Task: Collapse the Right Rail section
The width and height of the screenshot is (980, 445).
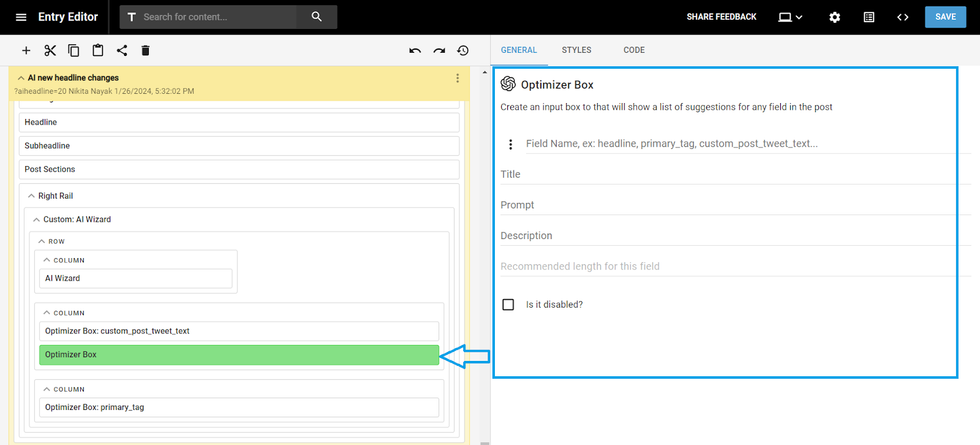Action: (x=31, y=196)
